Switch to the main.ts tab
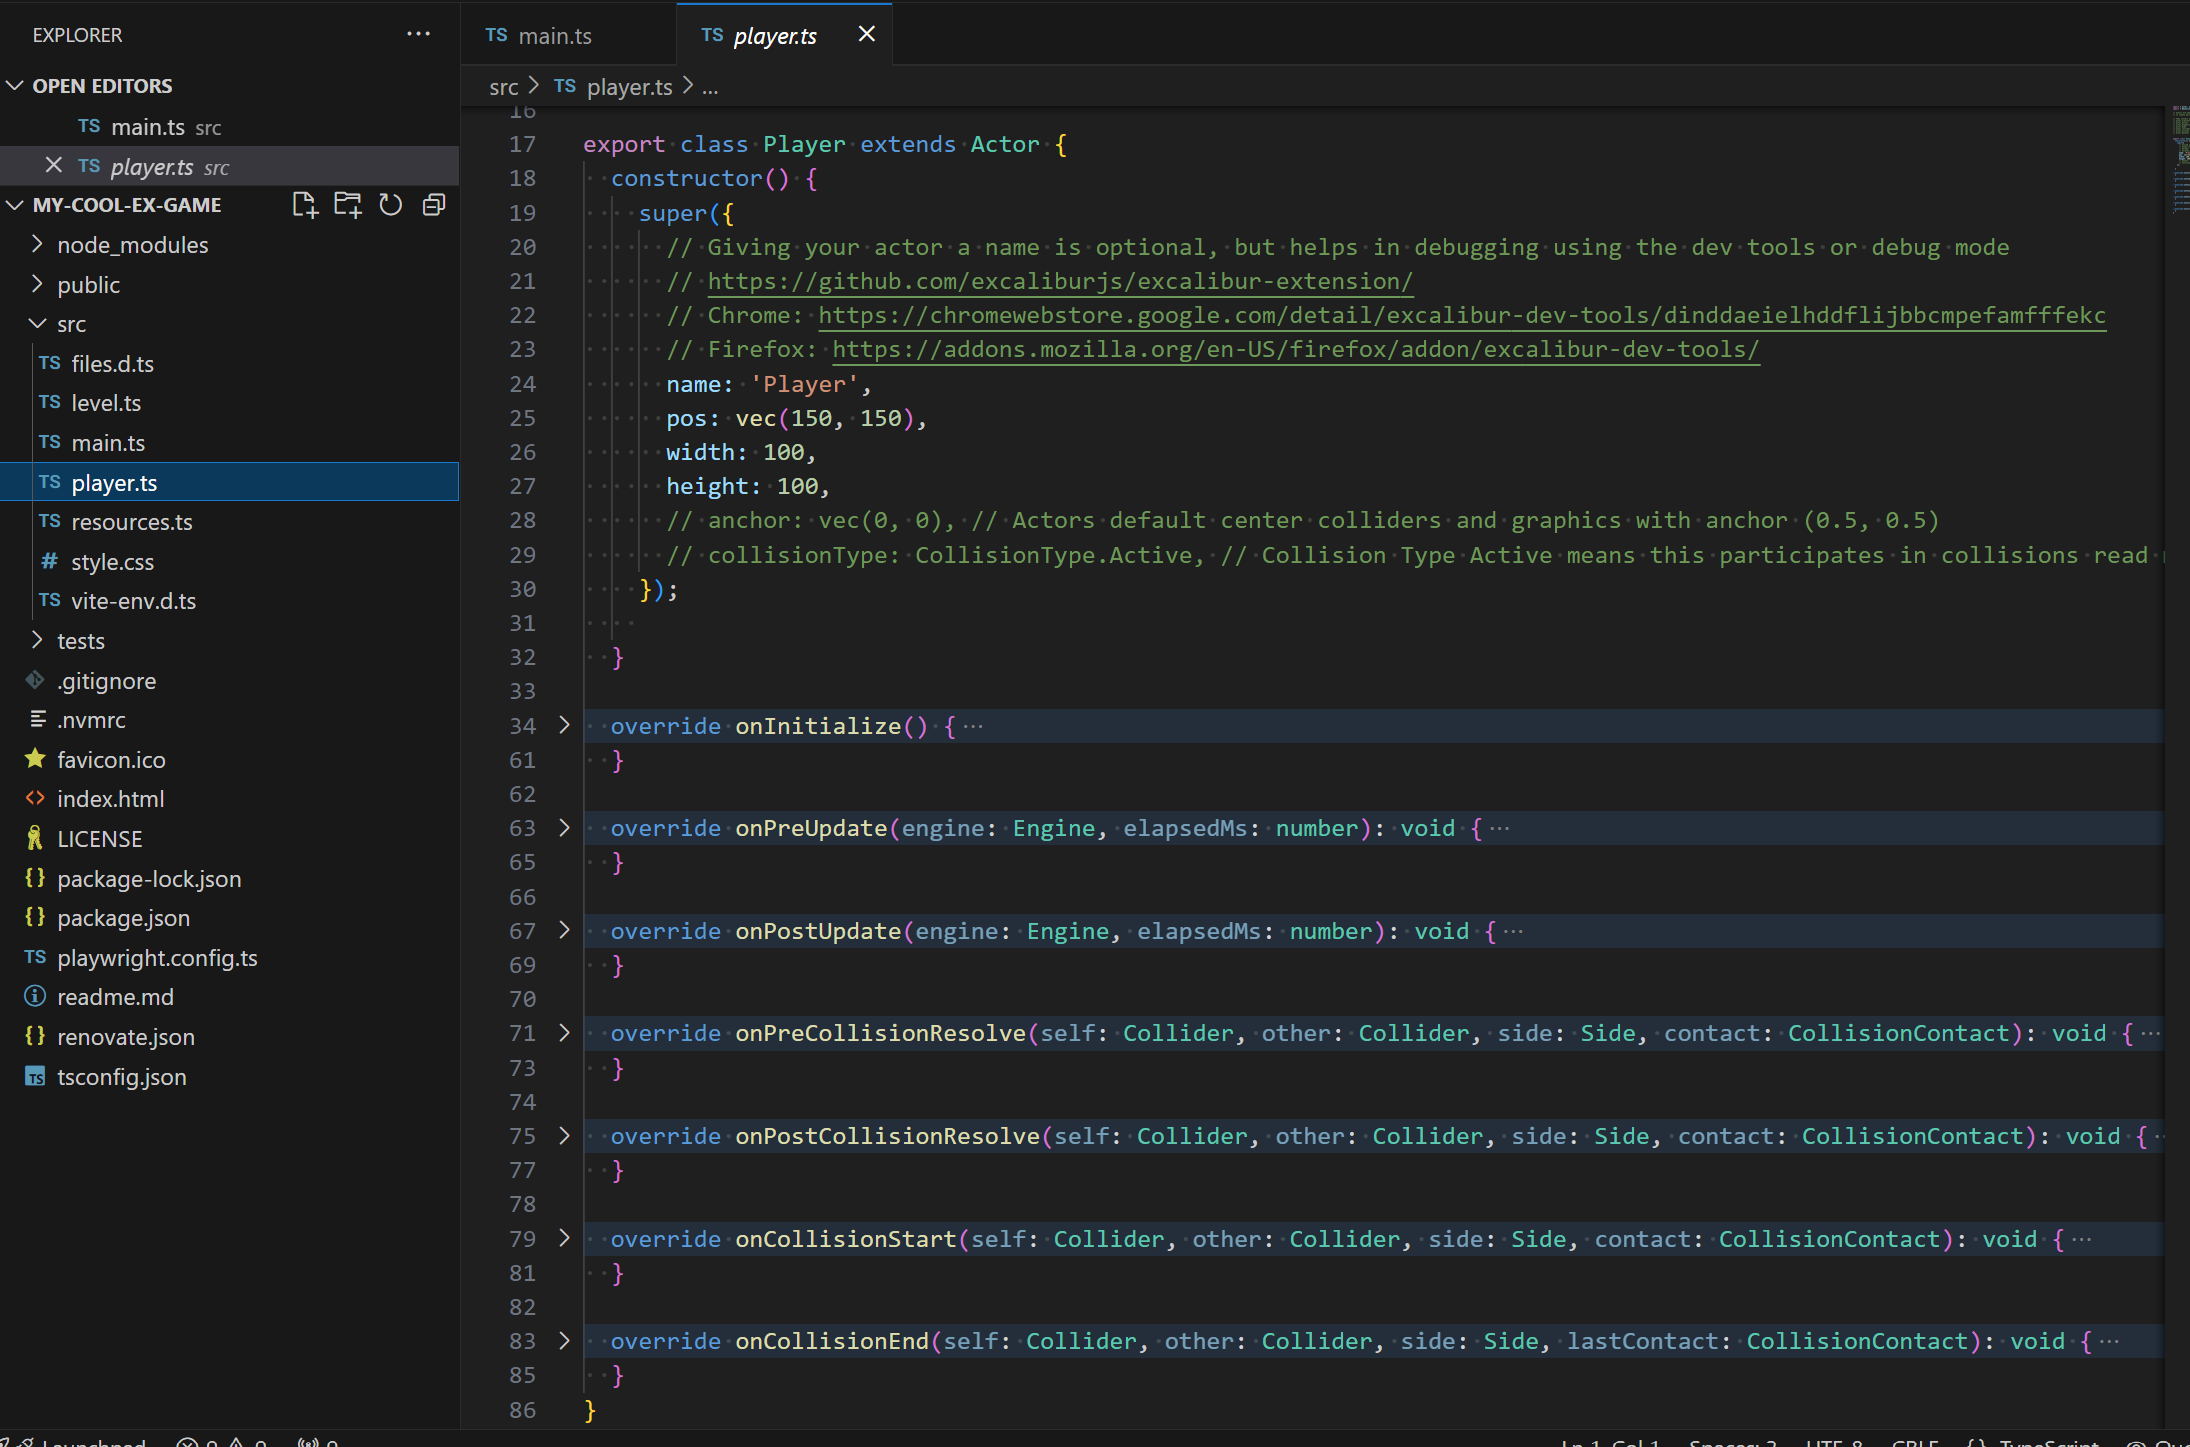 coord(555,36)
